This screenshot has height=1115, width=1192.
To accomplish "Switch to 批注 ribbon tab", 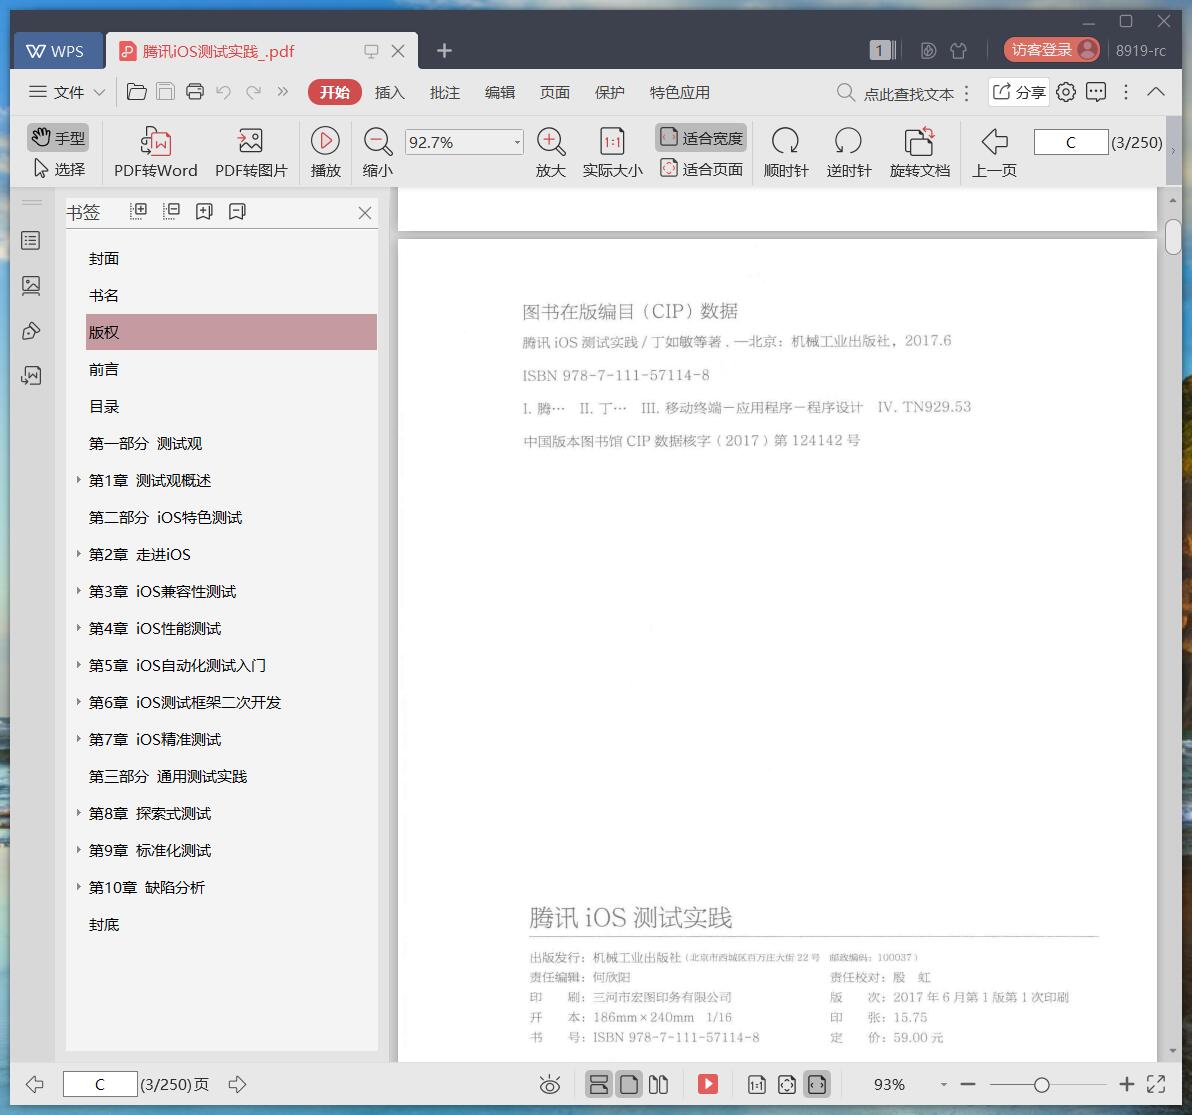I will [445, 92].
